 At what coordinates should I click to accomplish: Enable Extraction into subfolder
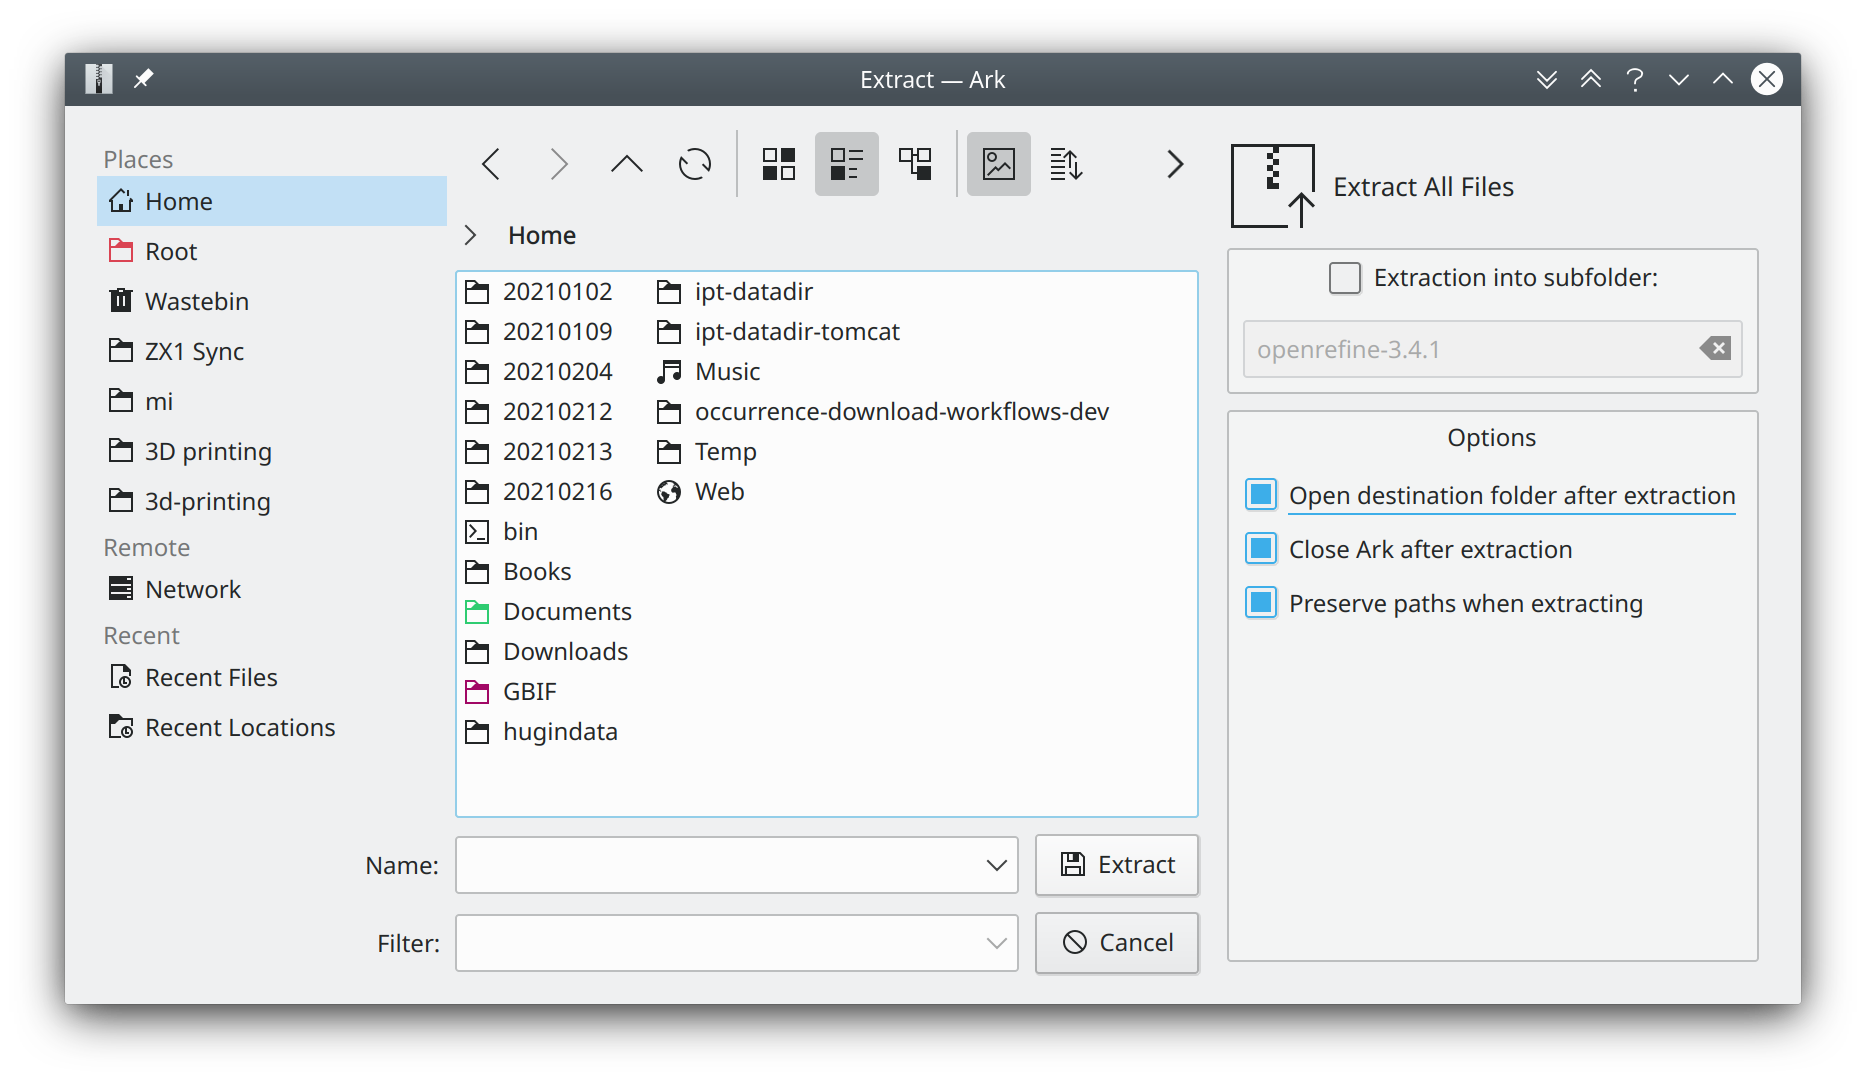pos(1345,278)
